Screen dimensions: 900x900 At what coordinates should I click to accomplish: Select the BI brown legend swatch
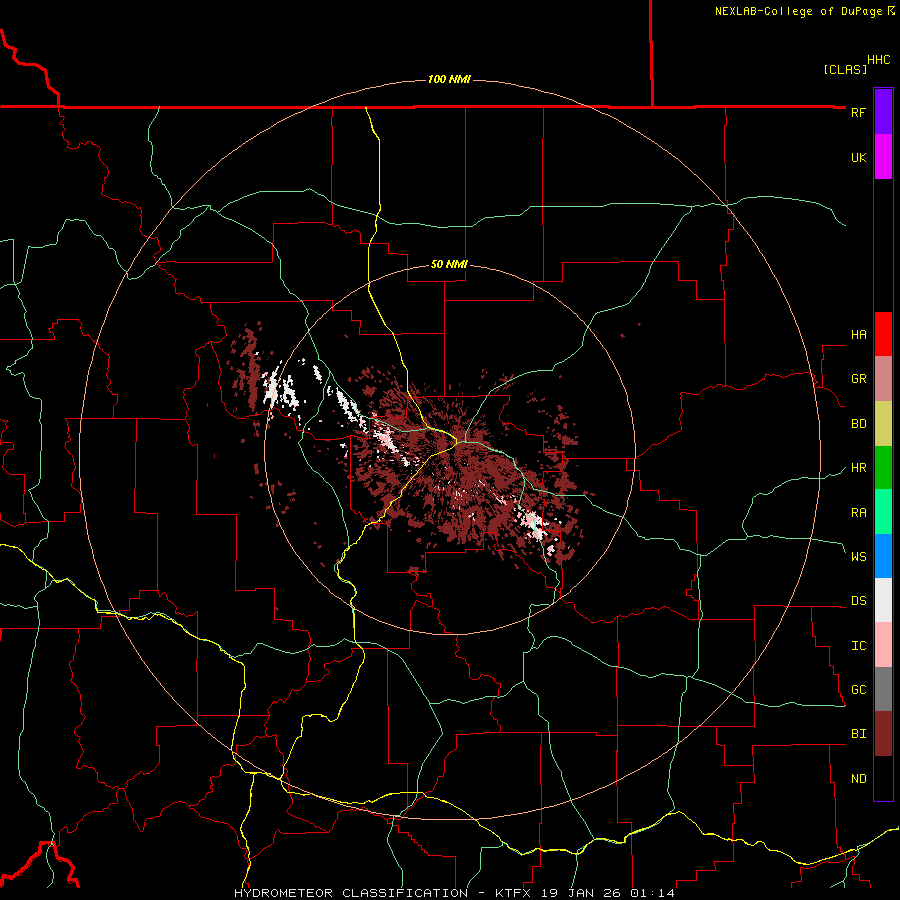[883, 734]
